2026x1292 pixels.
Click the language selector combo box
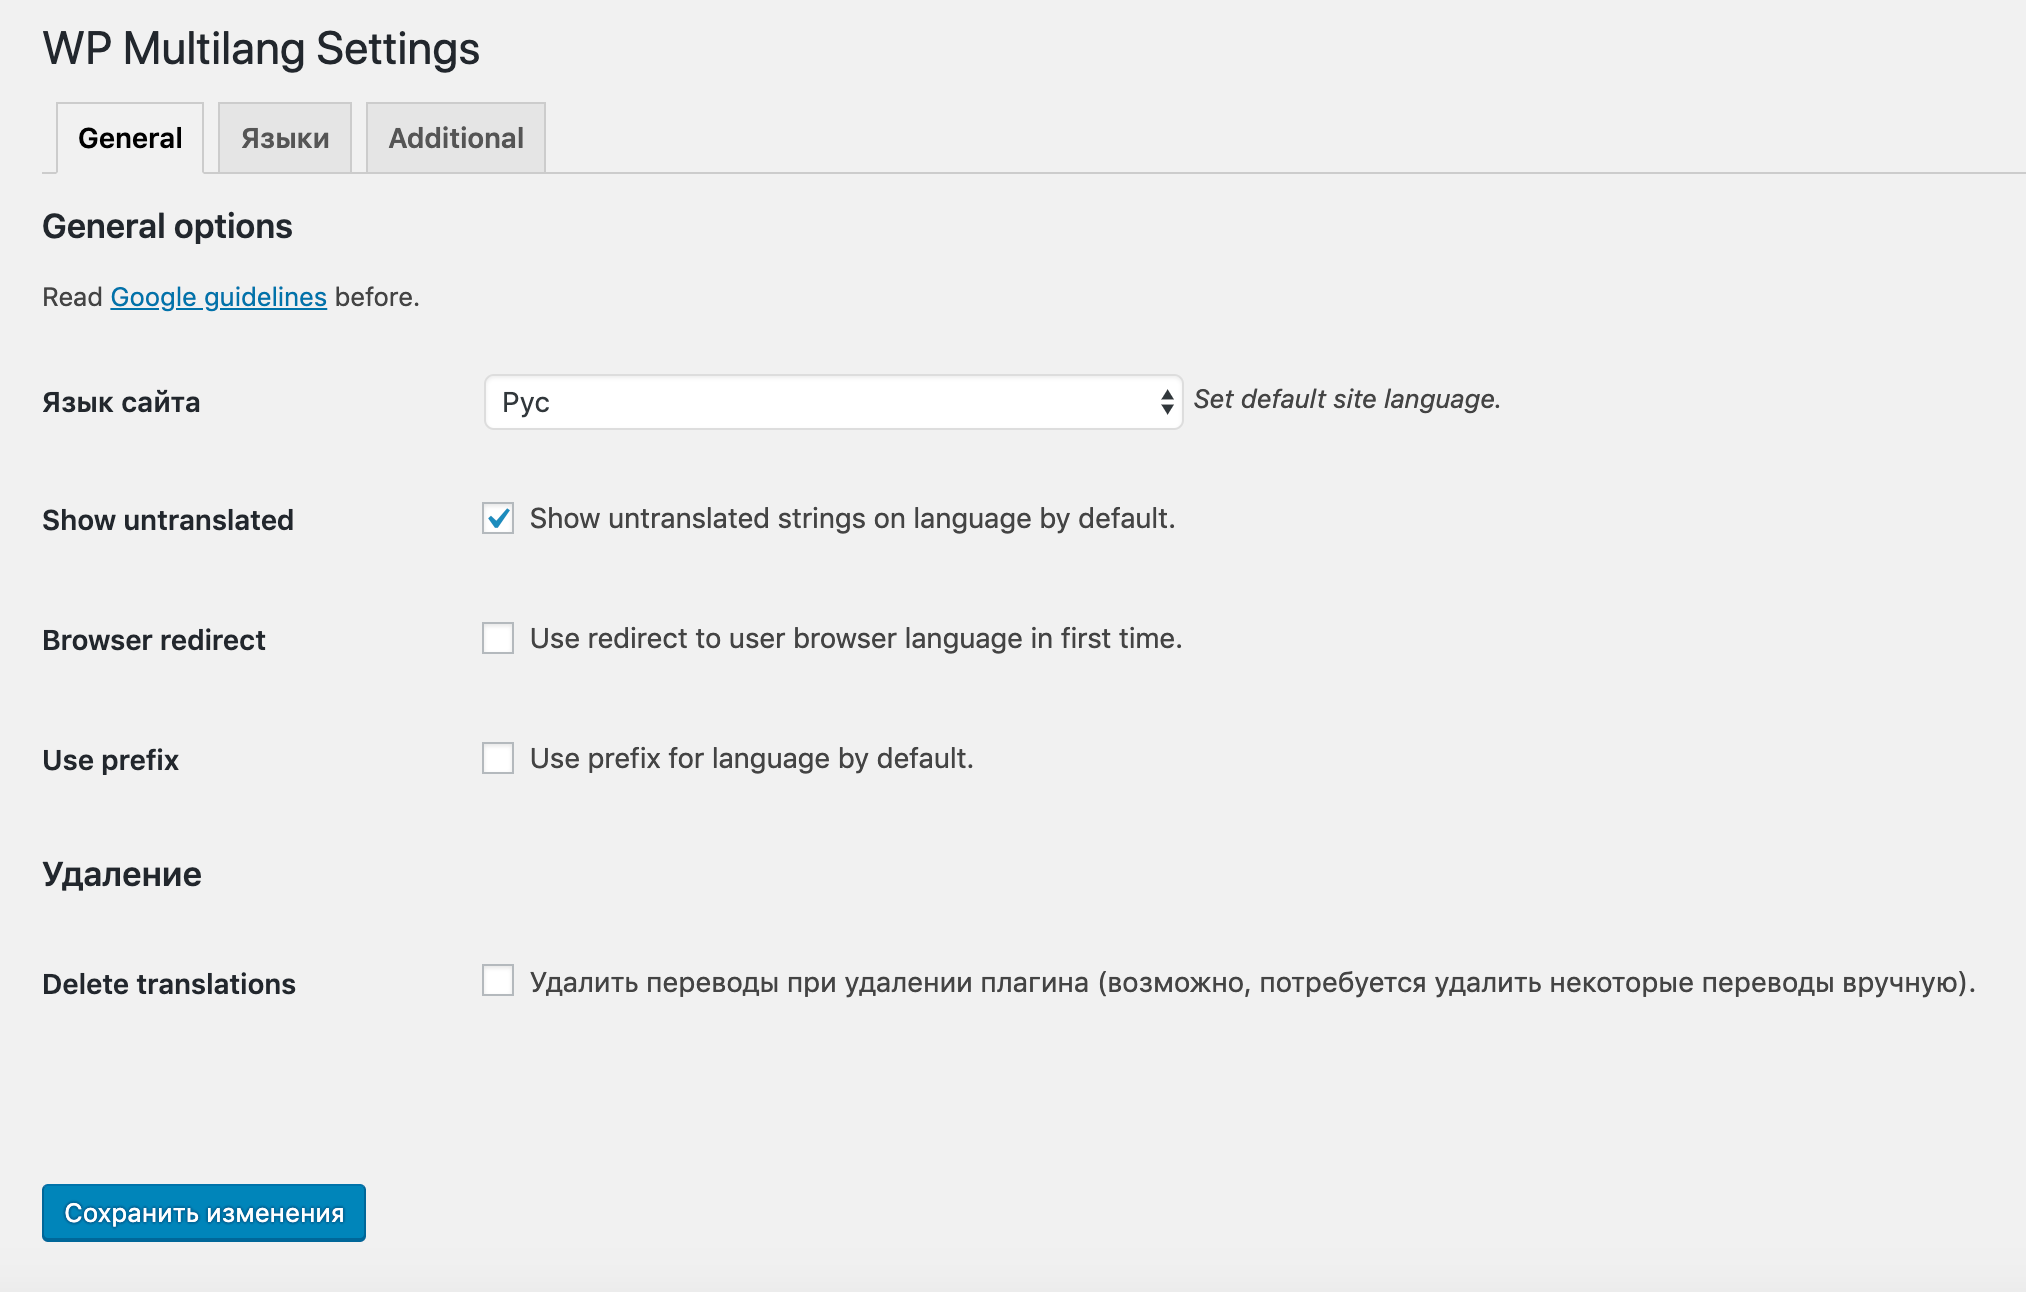tap(833, 400)
